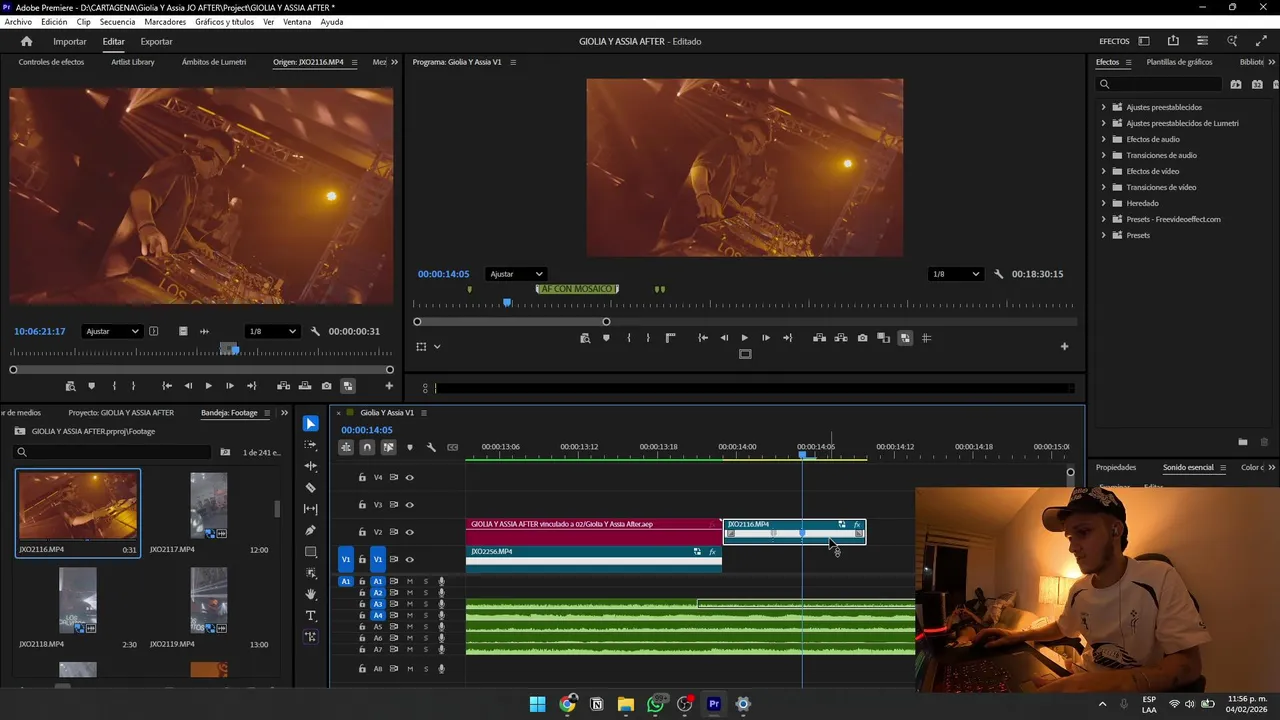Click Export Frame camera in Program monitor
This screenshot has width=1280, height=720.
pos(862,338)
